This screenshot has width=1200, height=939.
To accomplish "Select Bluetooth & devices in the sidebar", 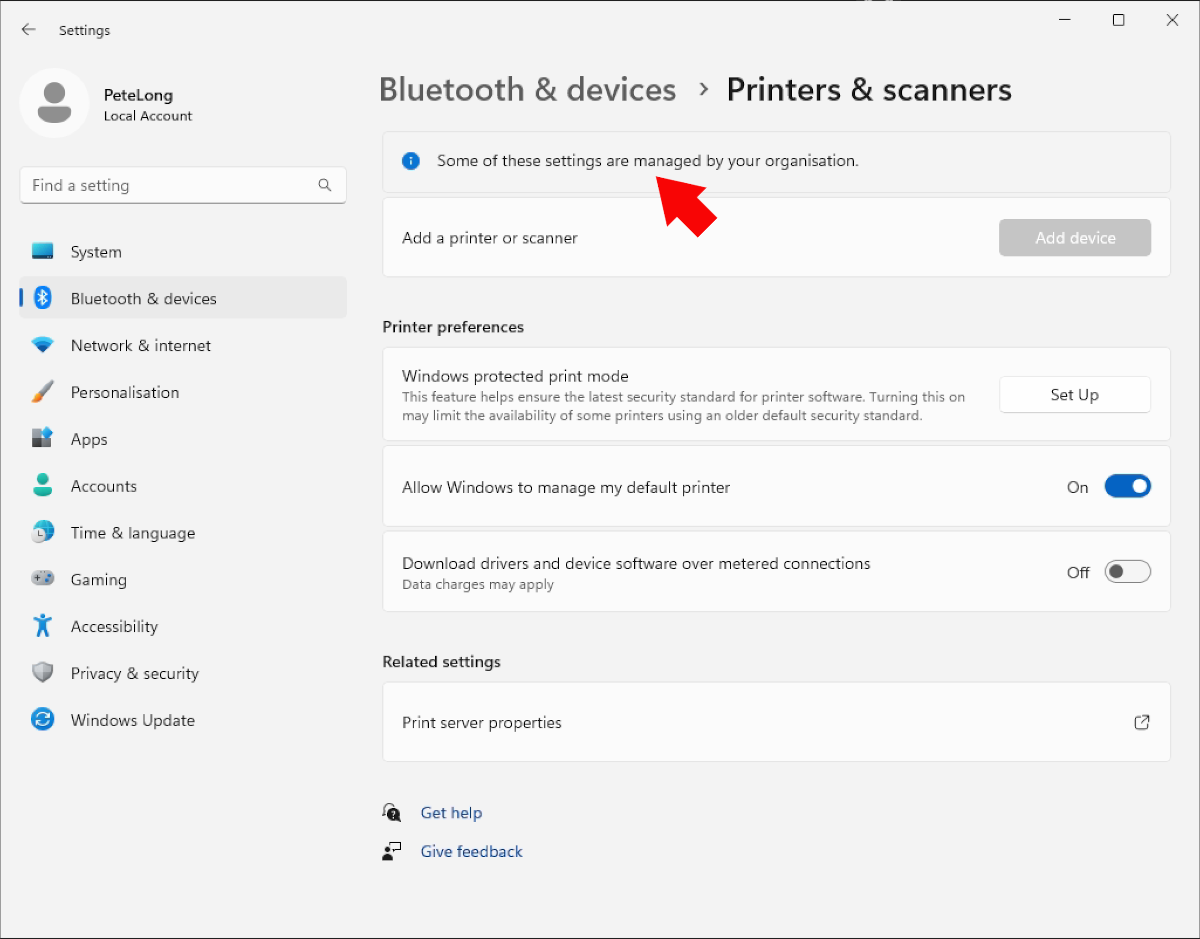I will pos(183,298).
